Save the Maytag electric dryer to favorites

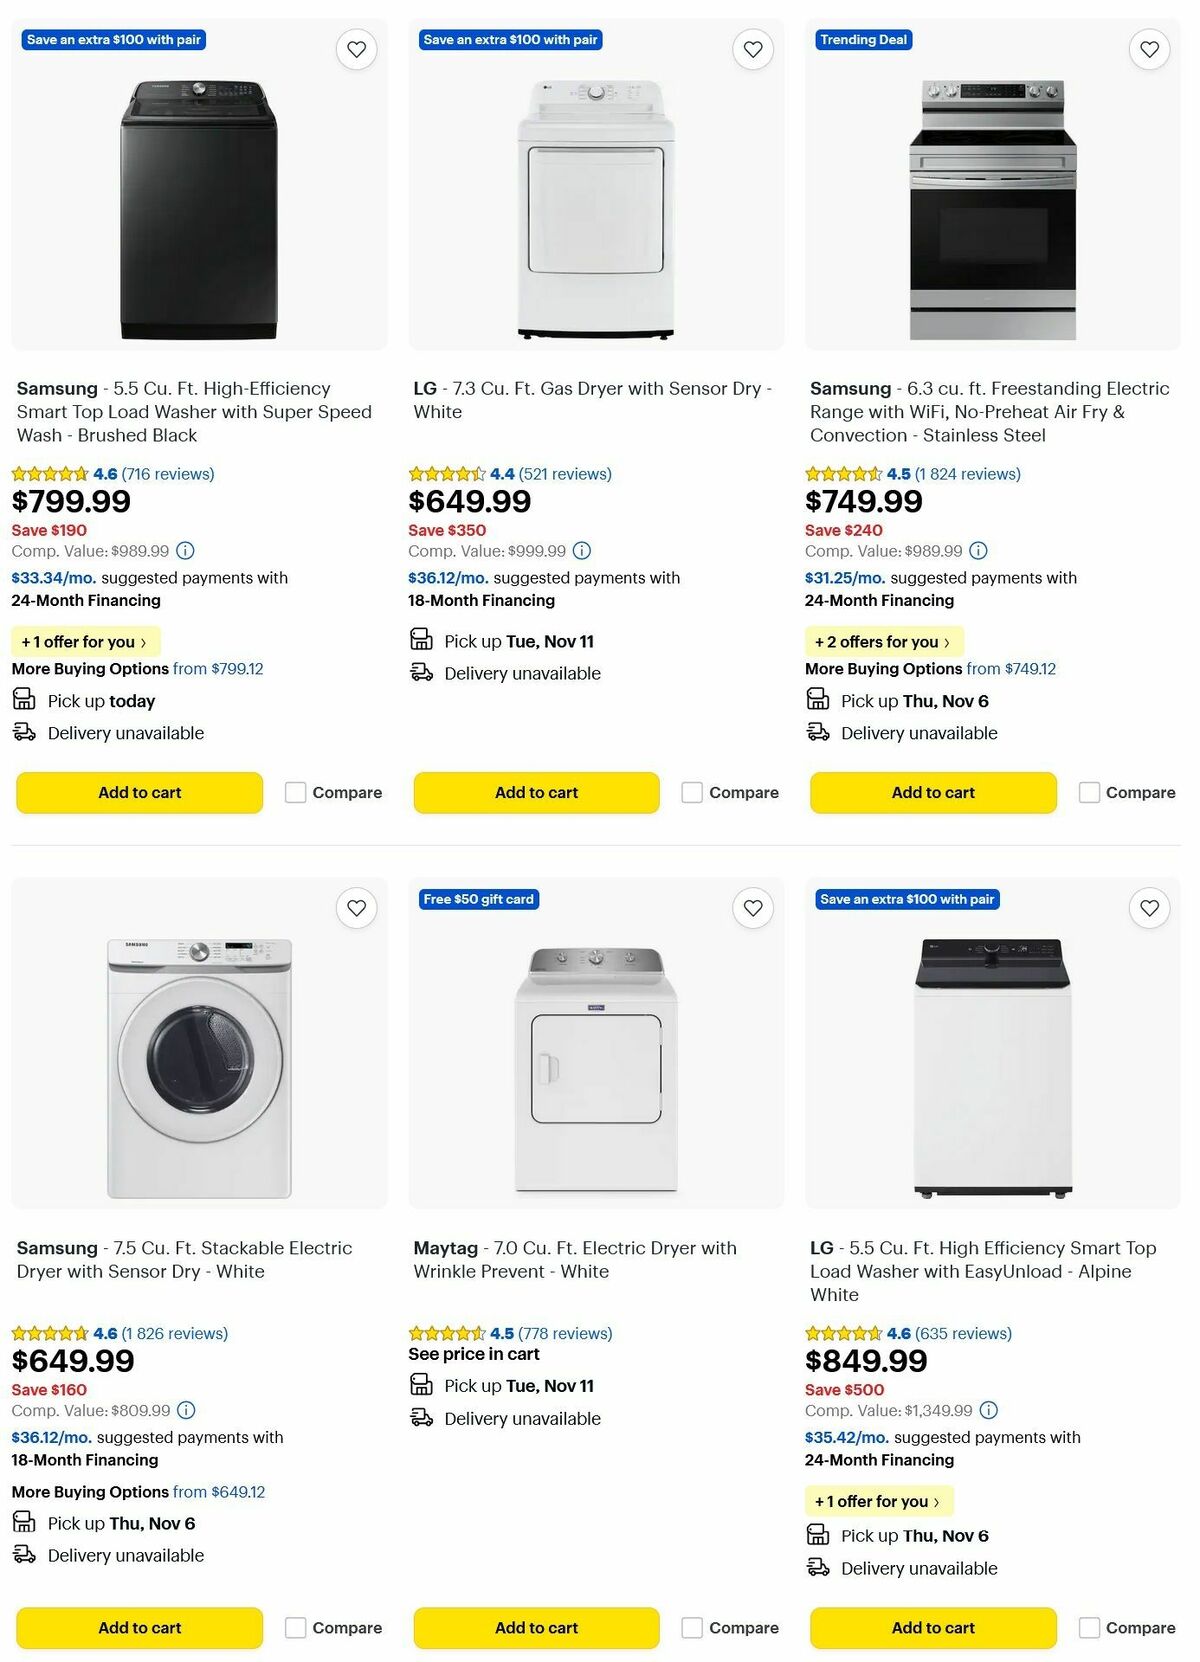(753, 908)
